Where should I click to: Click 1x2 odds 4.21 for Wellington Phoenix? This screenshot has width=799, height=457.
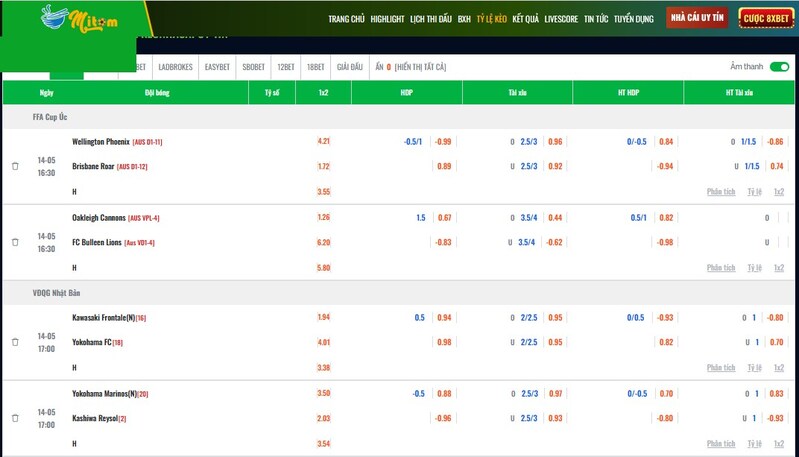(324, 141)
